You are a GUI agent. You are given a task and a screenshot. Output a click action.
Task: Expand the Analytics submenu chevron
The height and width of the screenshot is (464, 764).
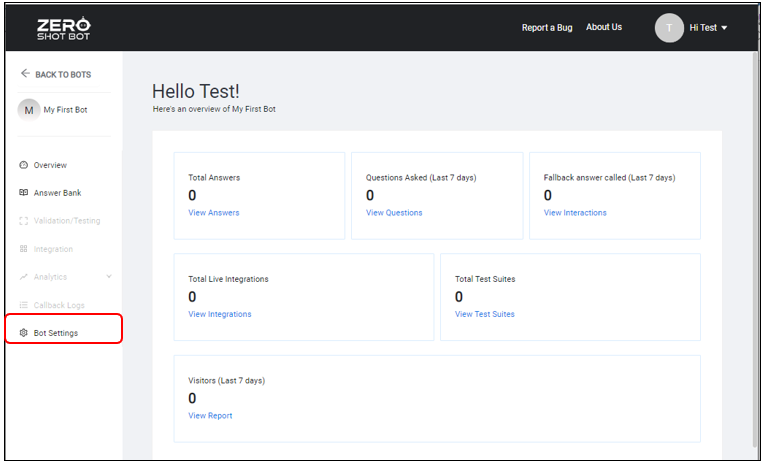[x=109, y=276]
